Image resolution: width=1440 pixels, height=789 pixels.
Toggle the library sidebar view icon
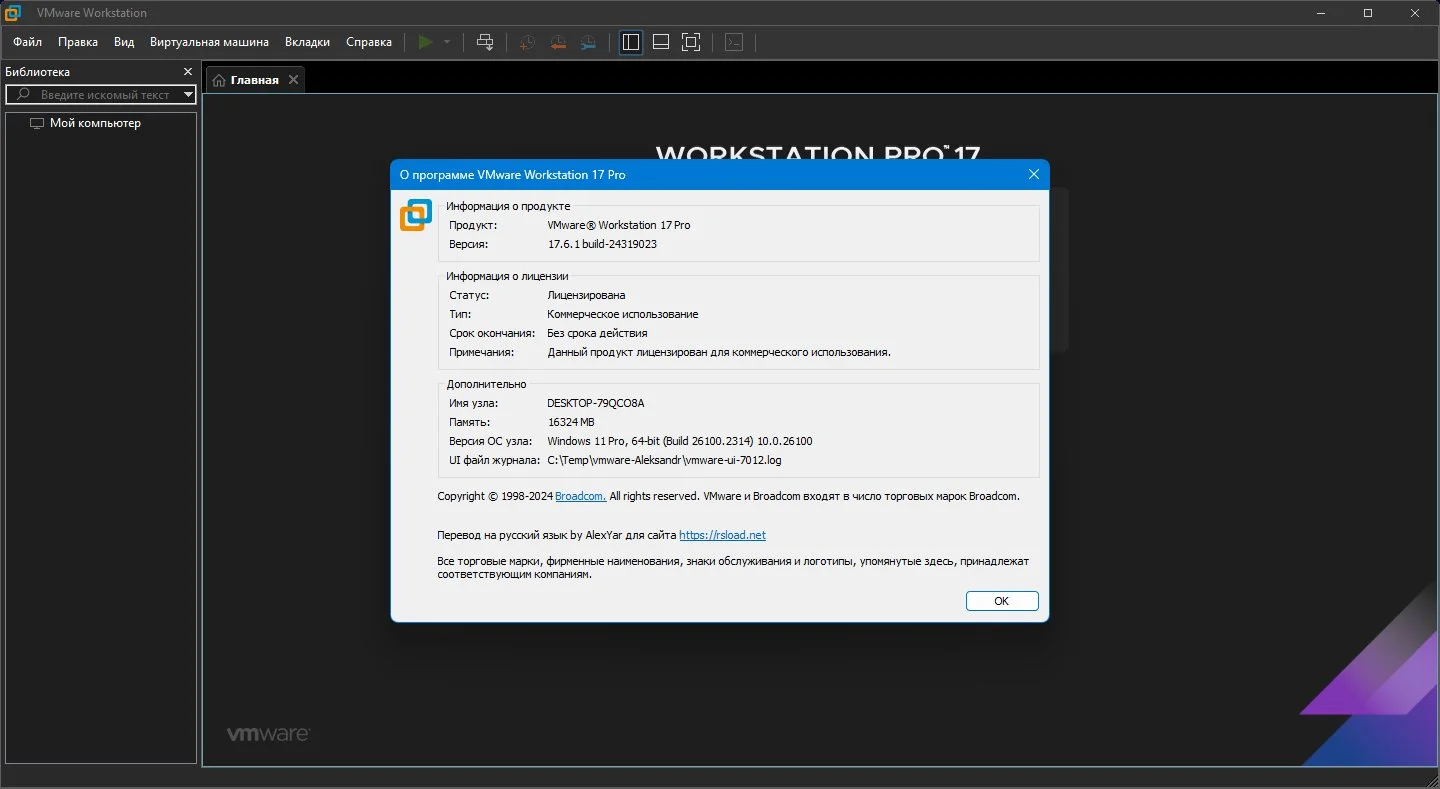tap(631, 42)
